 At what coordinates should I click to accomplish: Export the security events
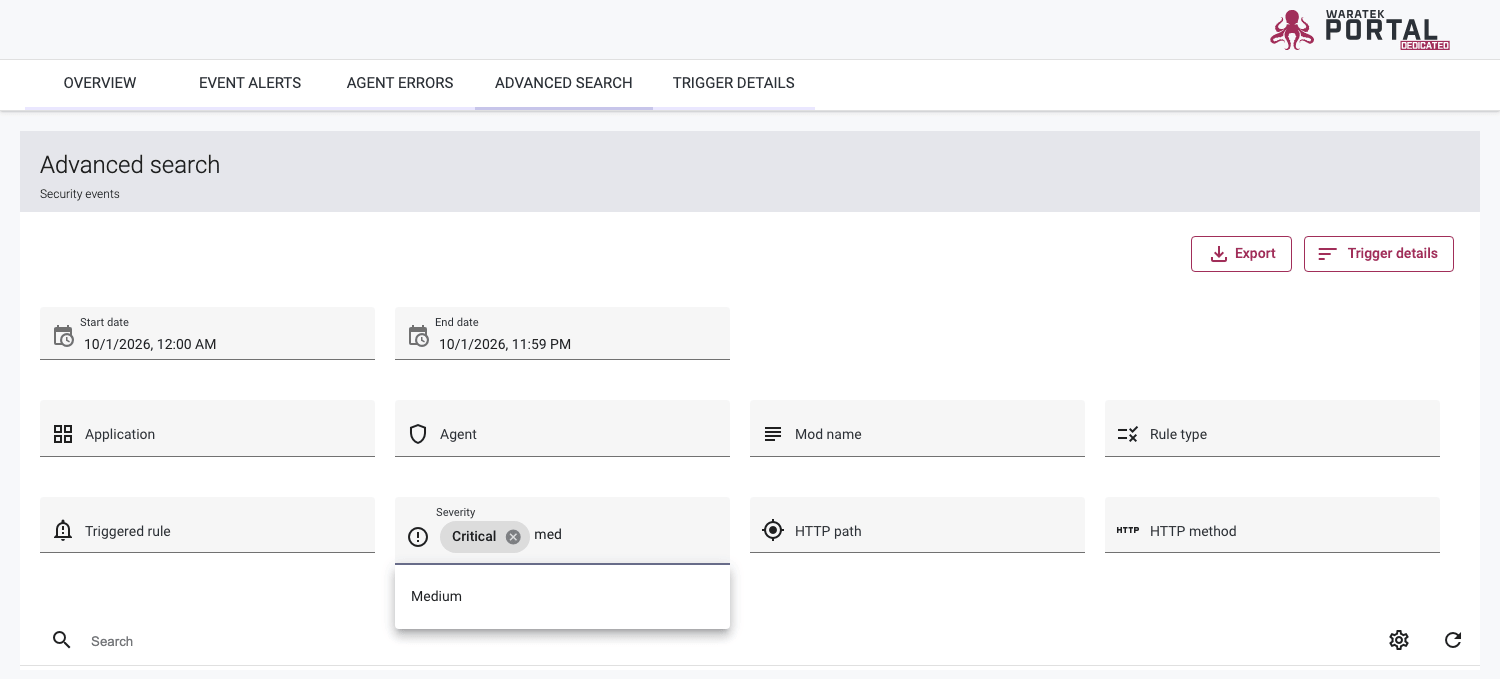[1241, 254]
